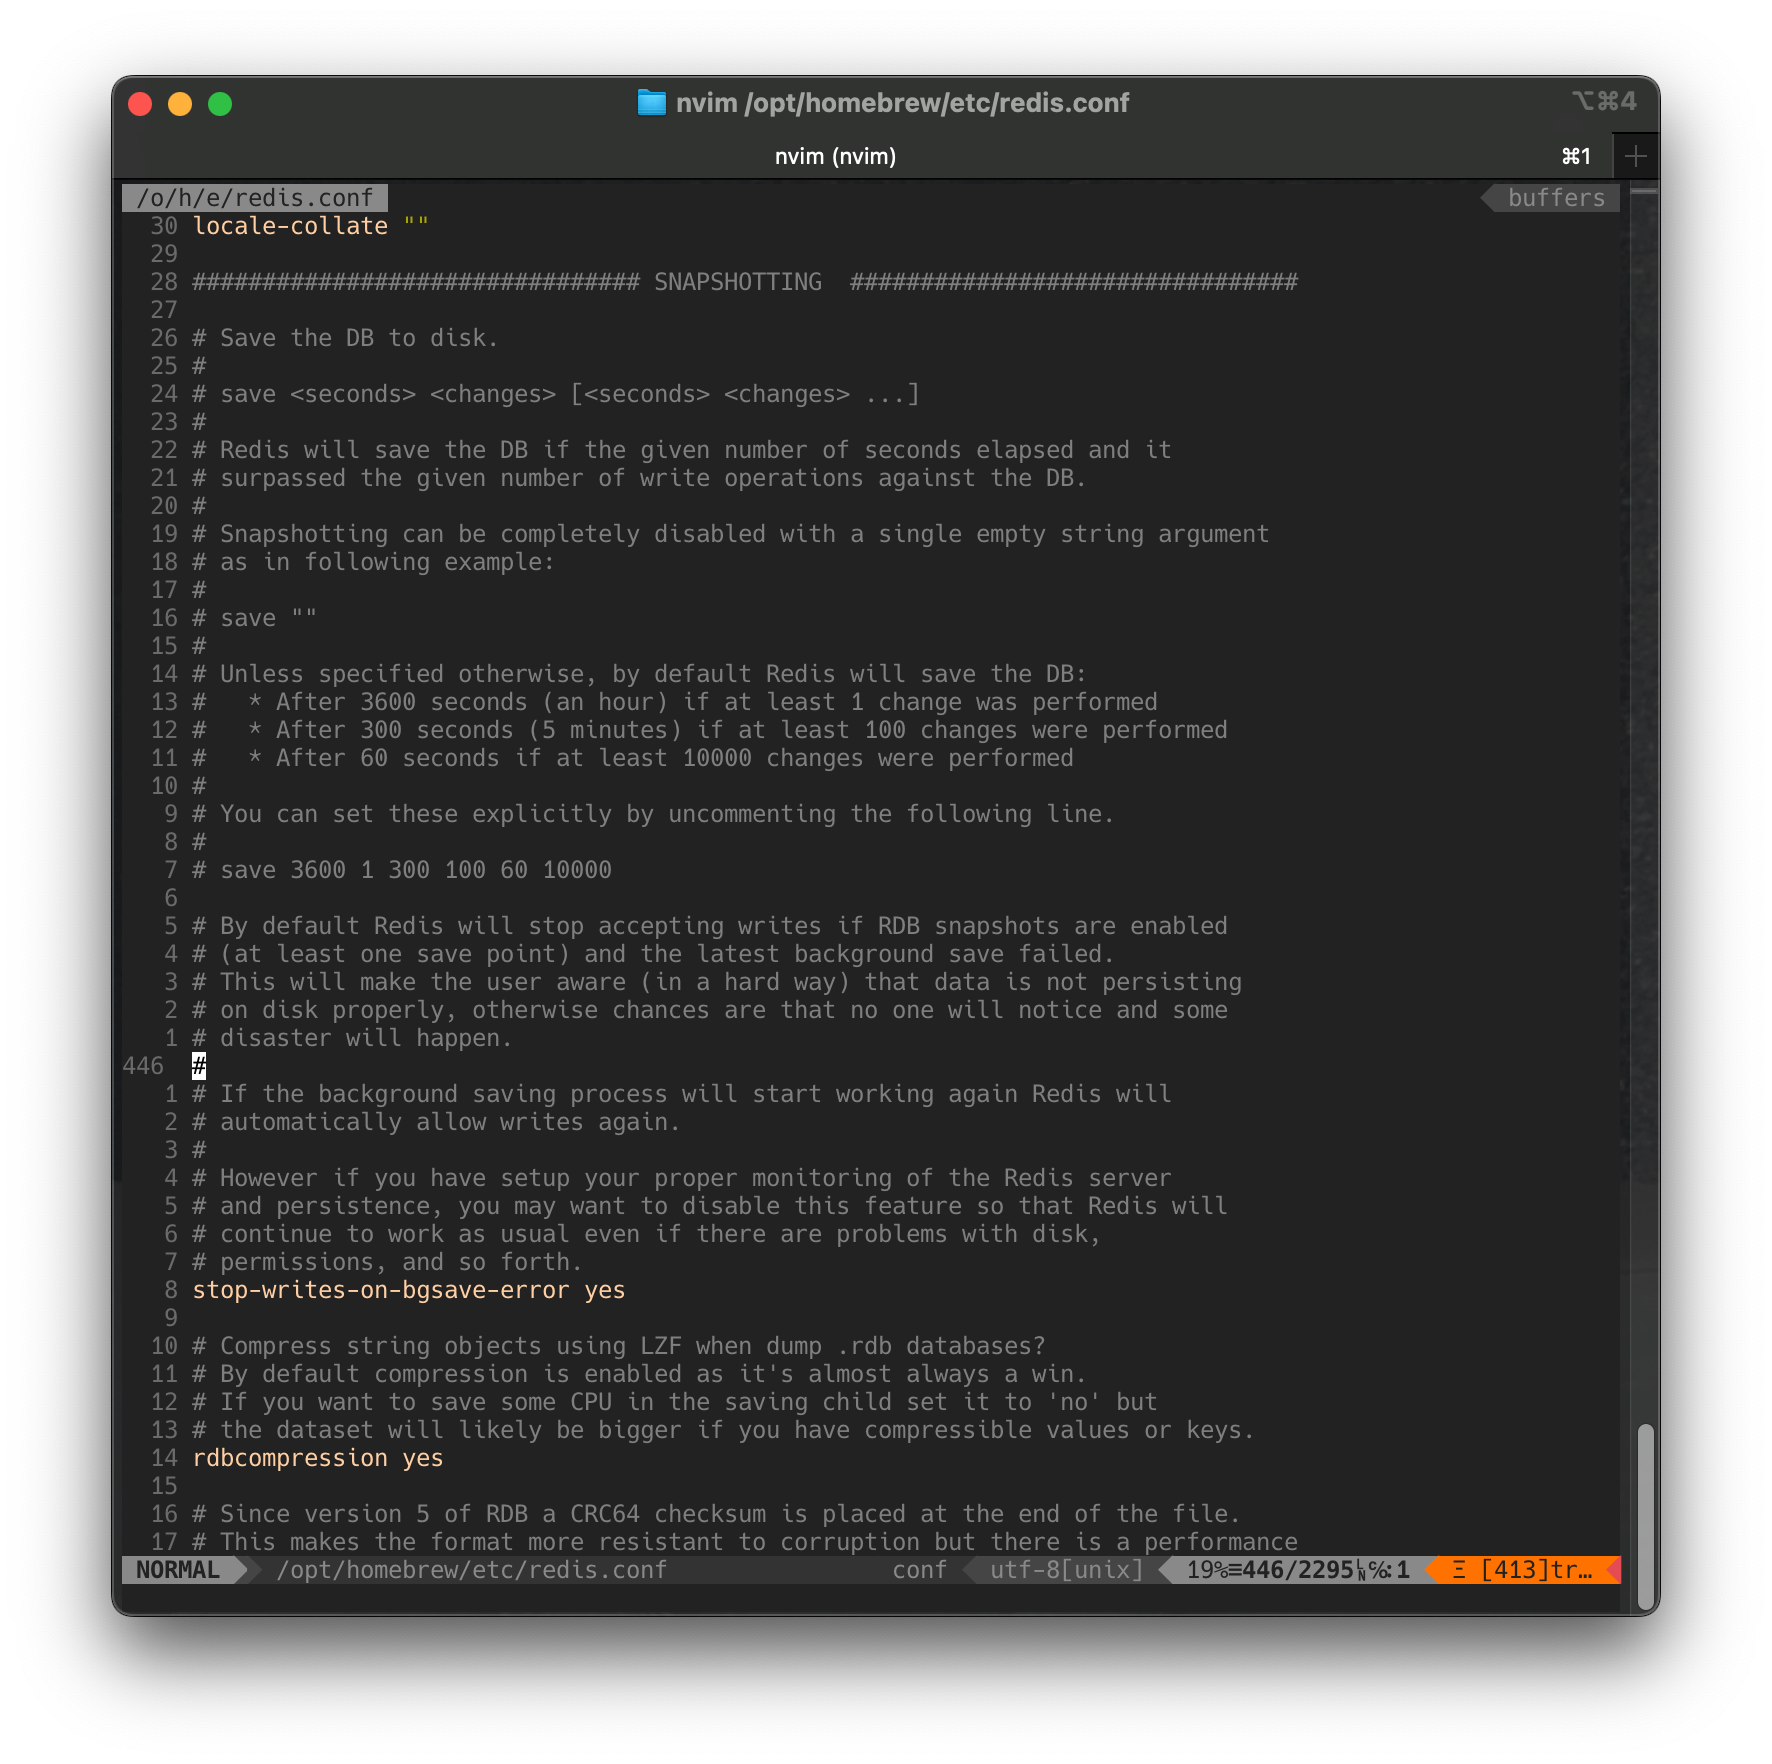Click 'However if you have setup your proper monitoring' line
This screenshot has height=1764, width=1772.
click(x=681, y=1178)
